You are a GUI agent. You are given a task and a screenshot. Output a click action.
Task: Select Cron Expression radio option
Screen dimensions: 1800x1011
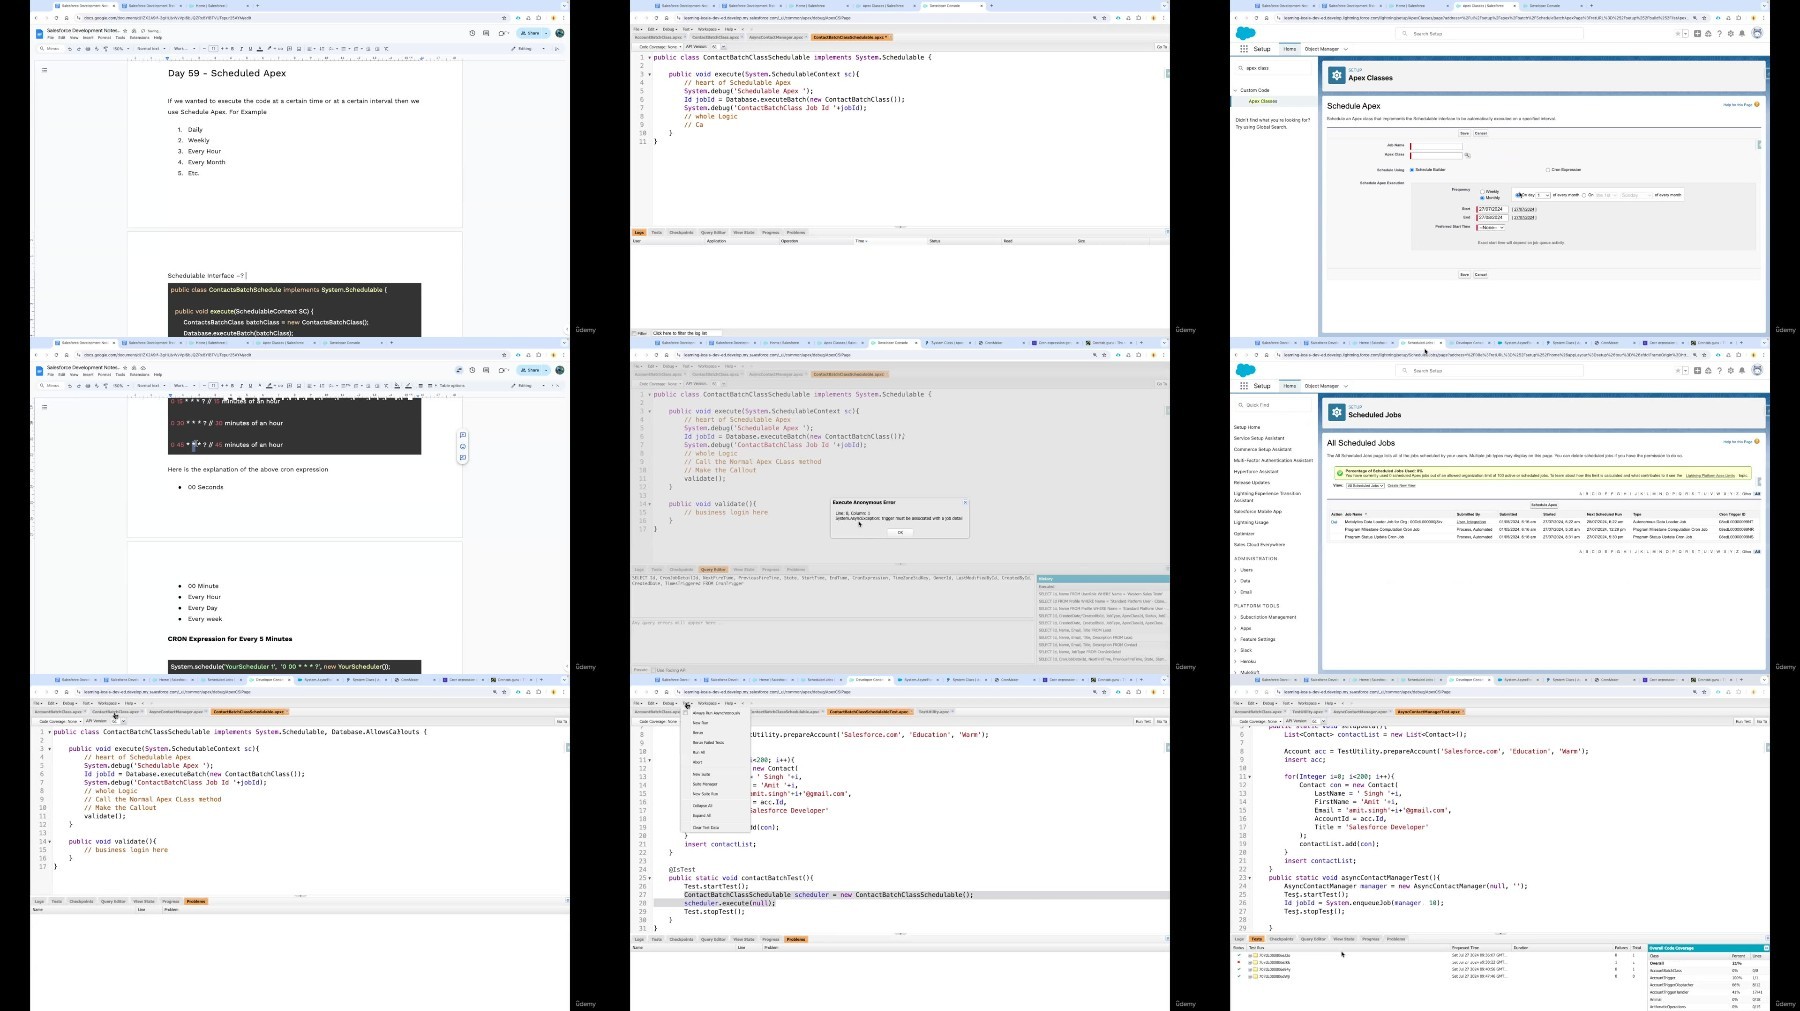click(x=1547, y=170)
